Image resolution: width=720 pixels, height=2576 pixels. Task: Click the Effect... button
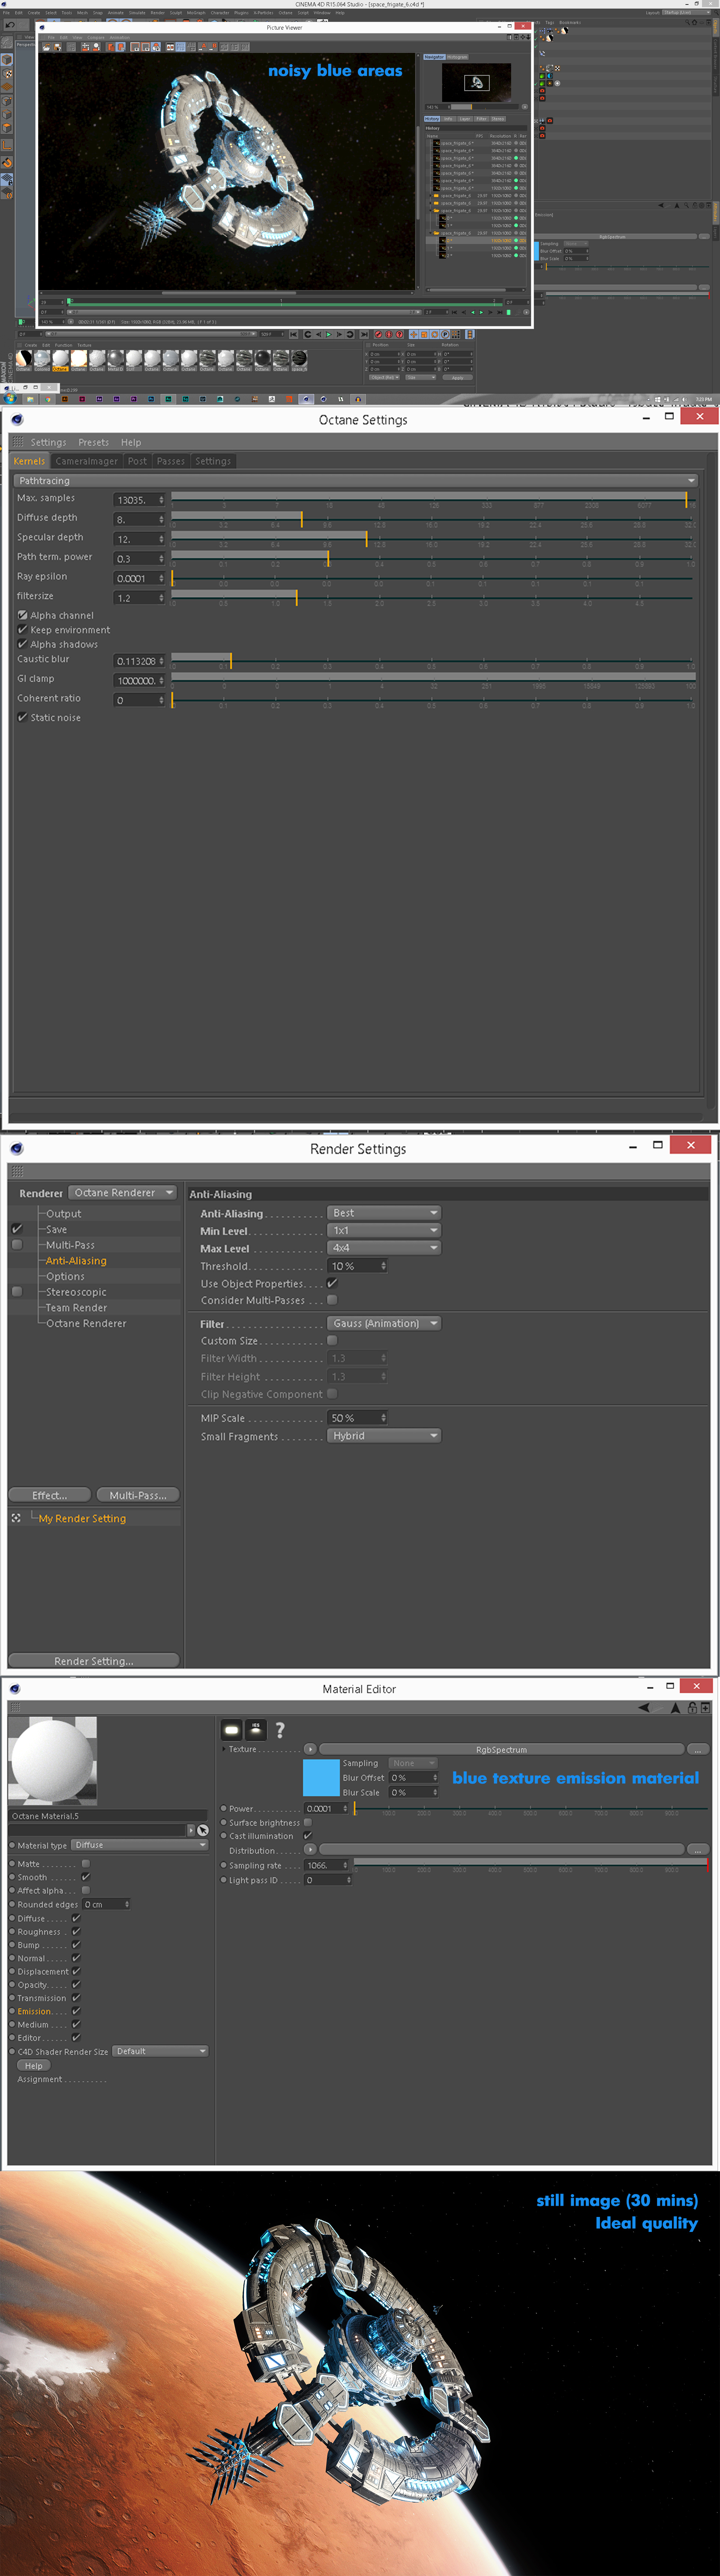click(x=49, y=1495)
